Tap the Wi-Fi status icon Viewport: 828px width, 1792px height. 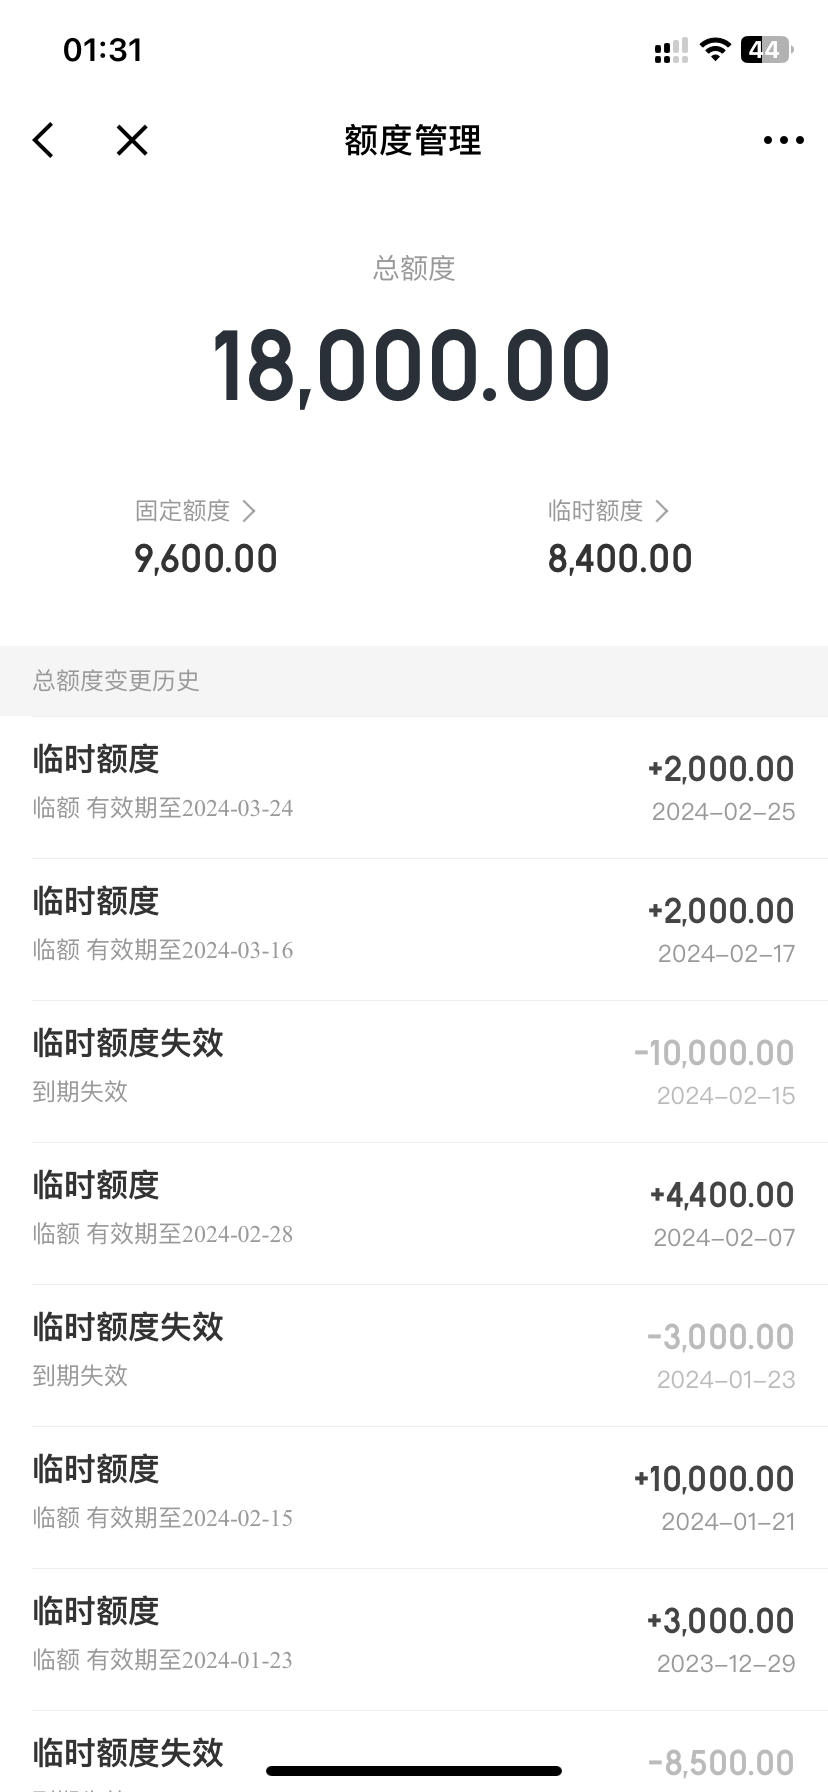715,49
